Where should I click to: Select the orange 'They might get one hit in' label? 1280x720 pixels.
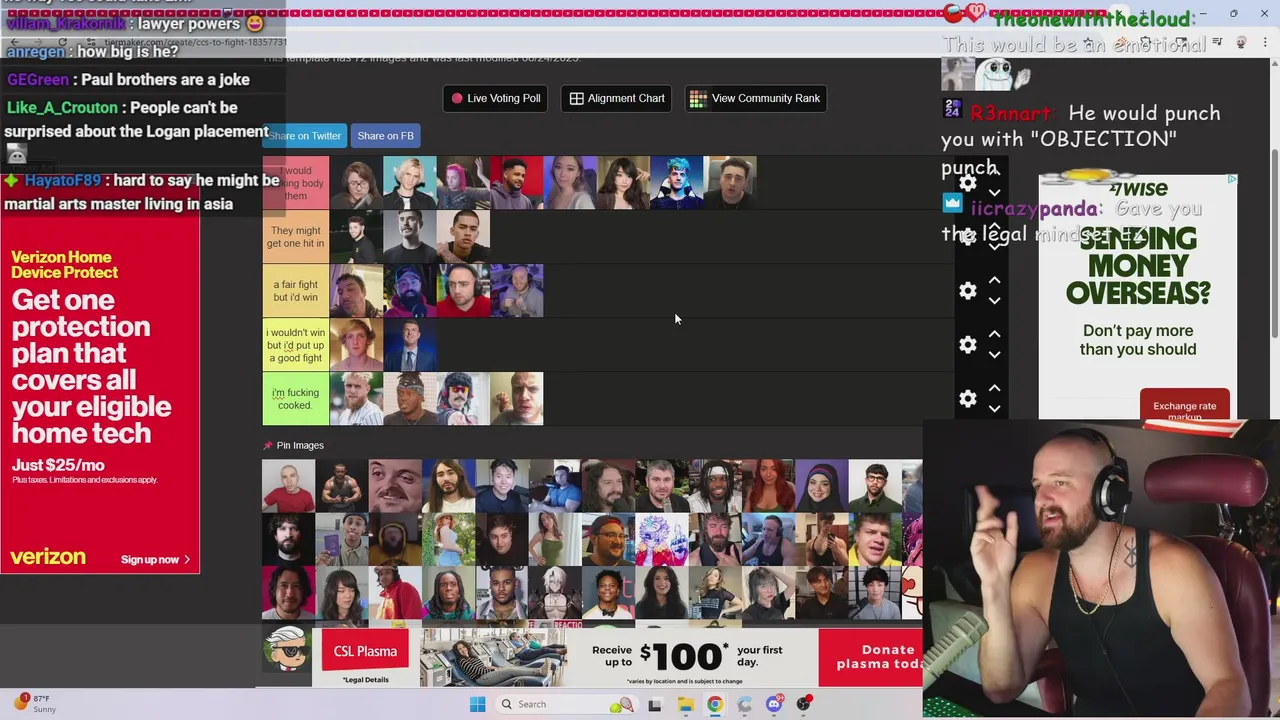(295, 237)
